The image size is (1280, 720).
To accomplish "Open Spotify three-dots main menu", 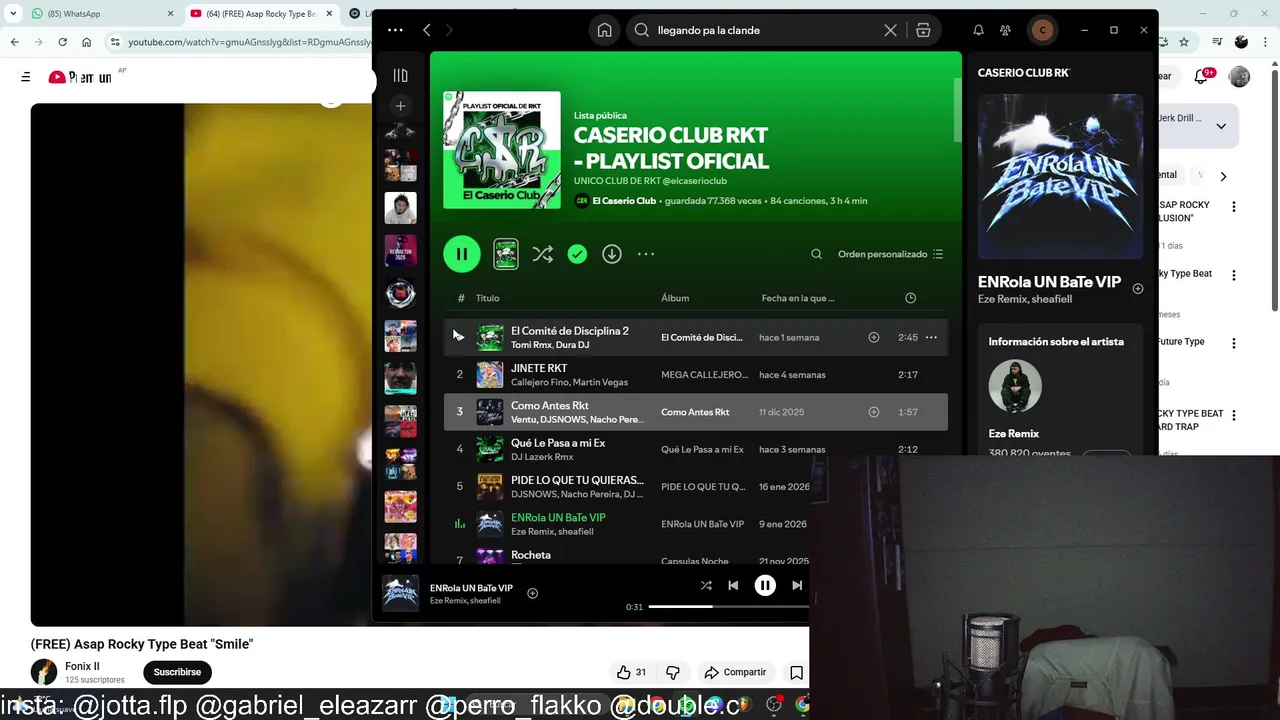I will (x=395, y=30).
